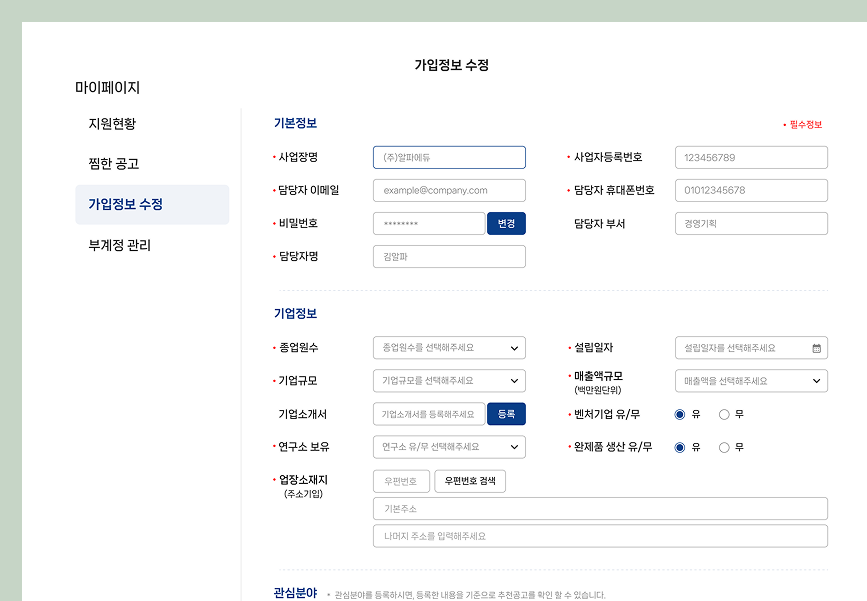Click the calendar icon in 설립일자 field
Image resolution: width=867 pixels, height=601 pixels.
point(816,348)
